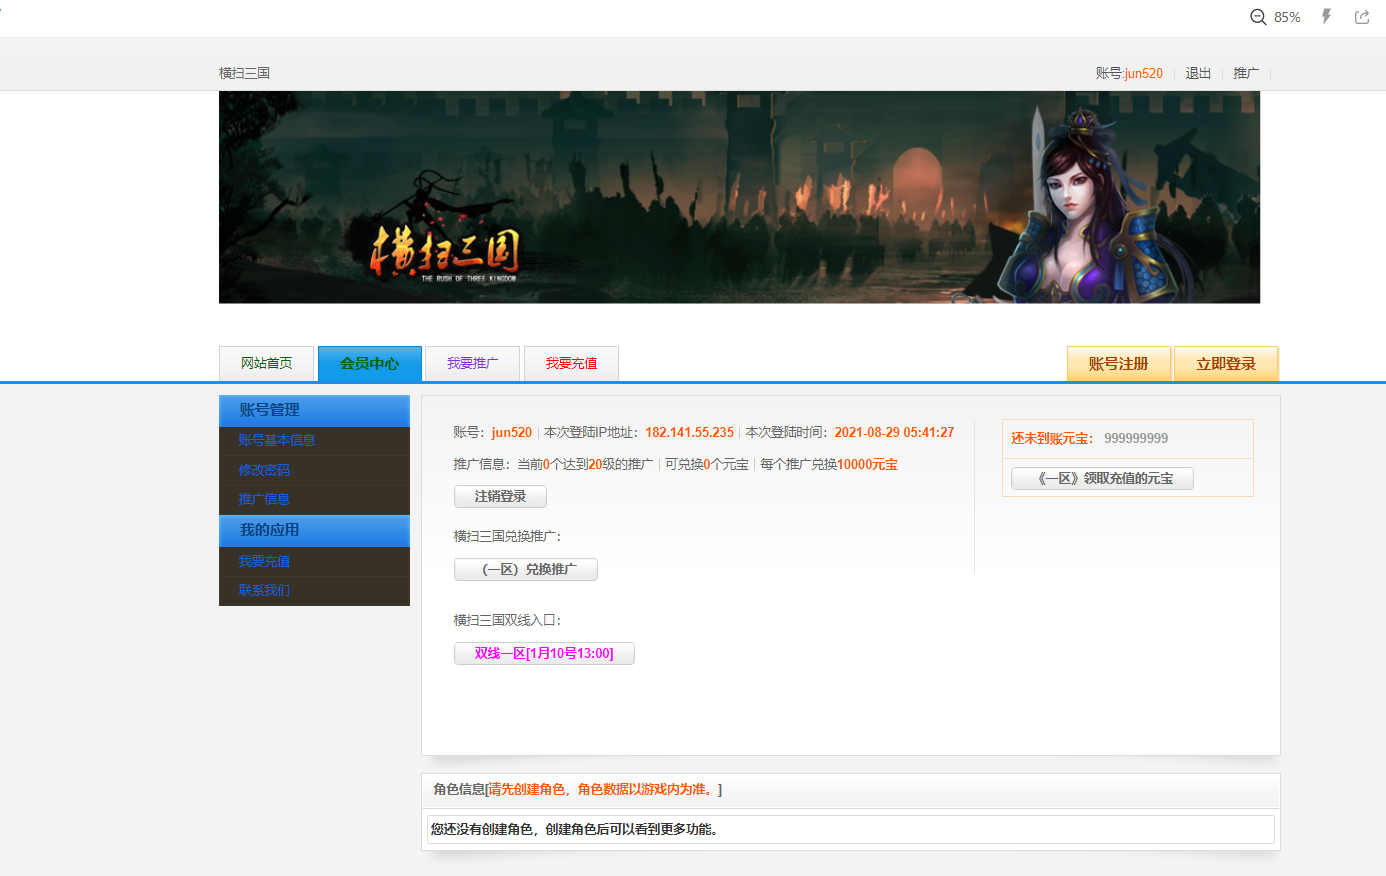
Task: Click the 账号注册 button
Action: [1119, 363]
